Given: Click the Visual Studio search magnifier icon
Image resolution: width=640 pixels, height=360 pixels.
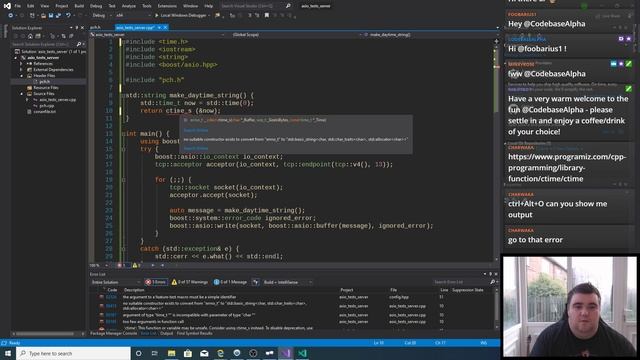Looking at the screenshot, I should click(x=288, y=6).
